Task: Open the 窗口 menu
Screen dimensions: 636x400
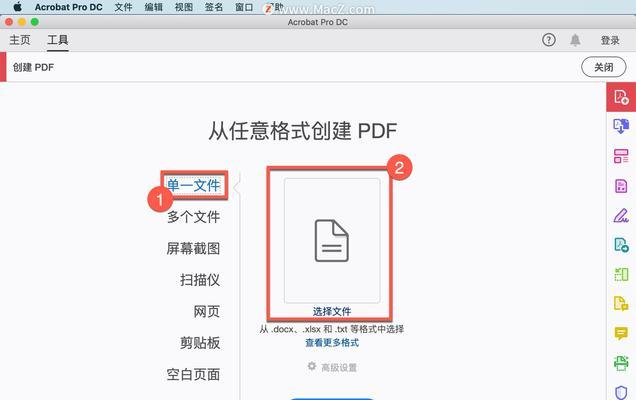Action: (244, 7)
